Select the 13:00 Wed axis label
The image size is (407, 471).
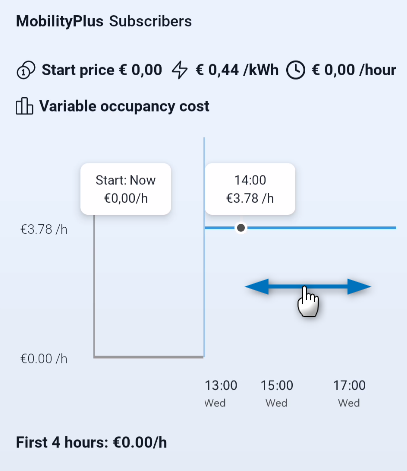pyautogui.click(x=221, y=393)
